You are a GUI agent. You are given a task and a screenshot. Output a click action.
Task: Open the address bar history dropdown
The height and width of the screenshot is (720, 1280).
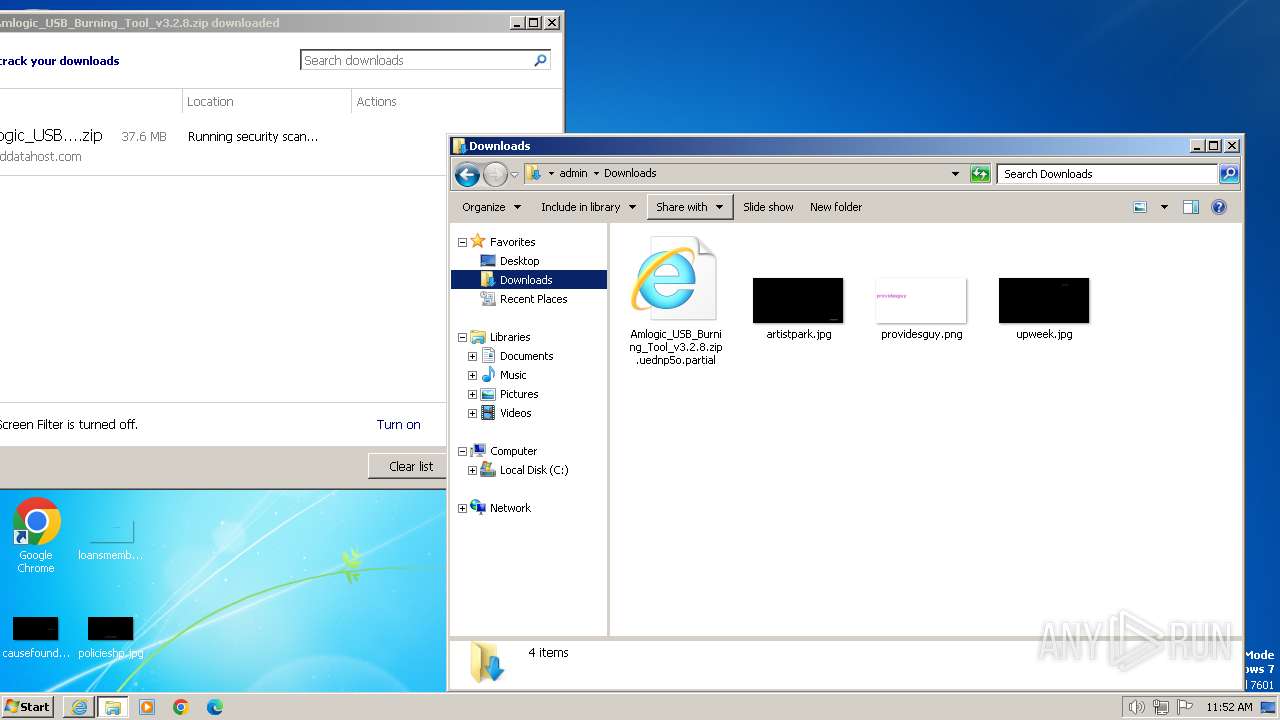click(x=955, y=174)
